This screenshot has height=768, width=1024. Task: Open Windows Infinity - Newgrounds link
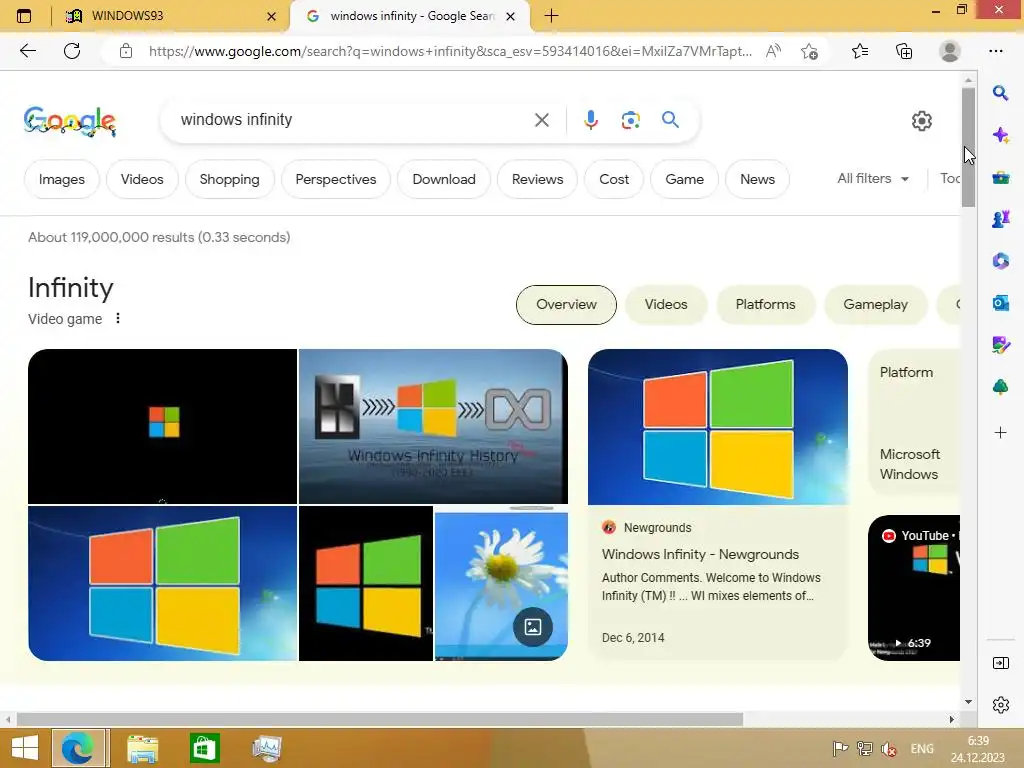[700, 554]
